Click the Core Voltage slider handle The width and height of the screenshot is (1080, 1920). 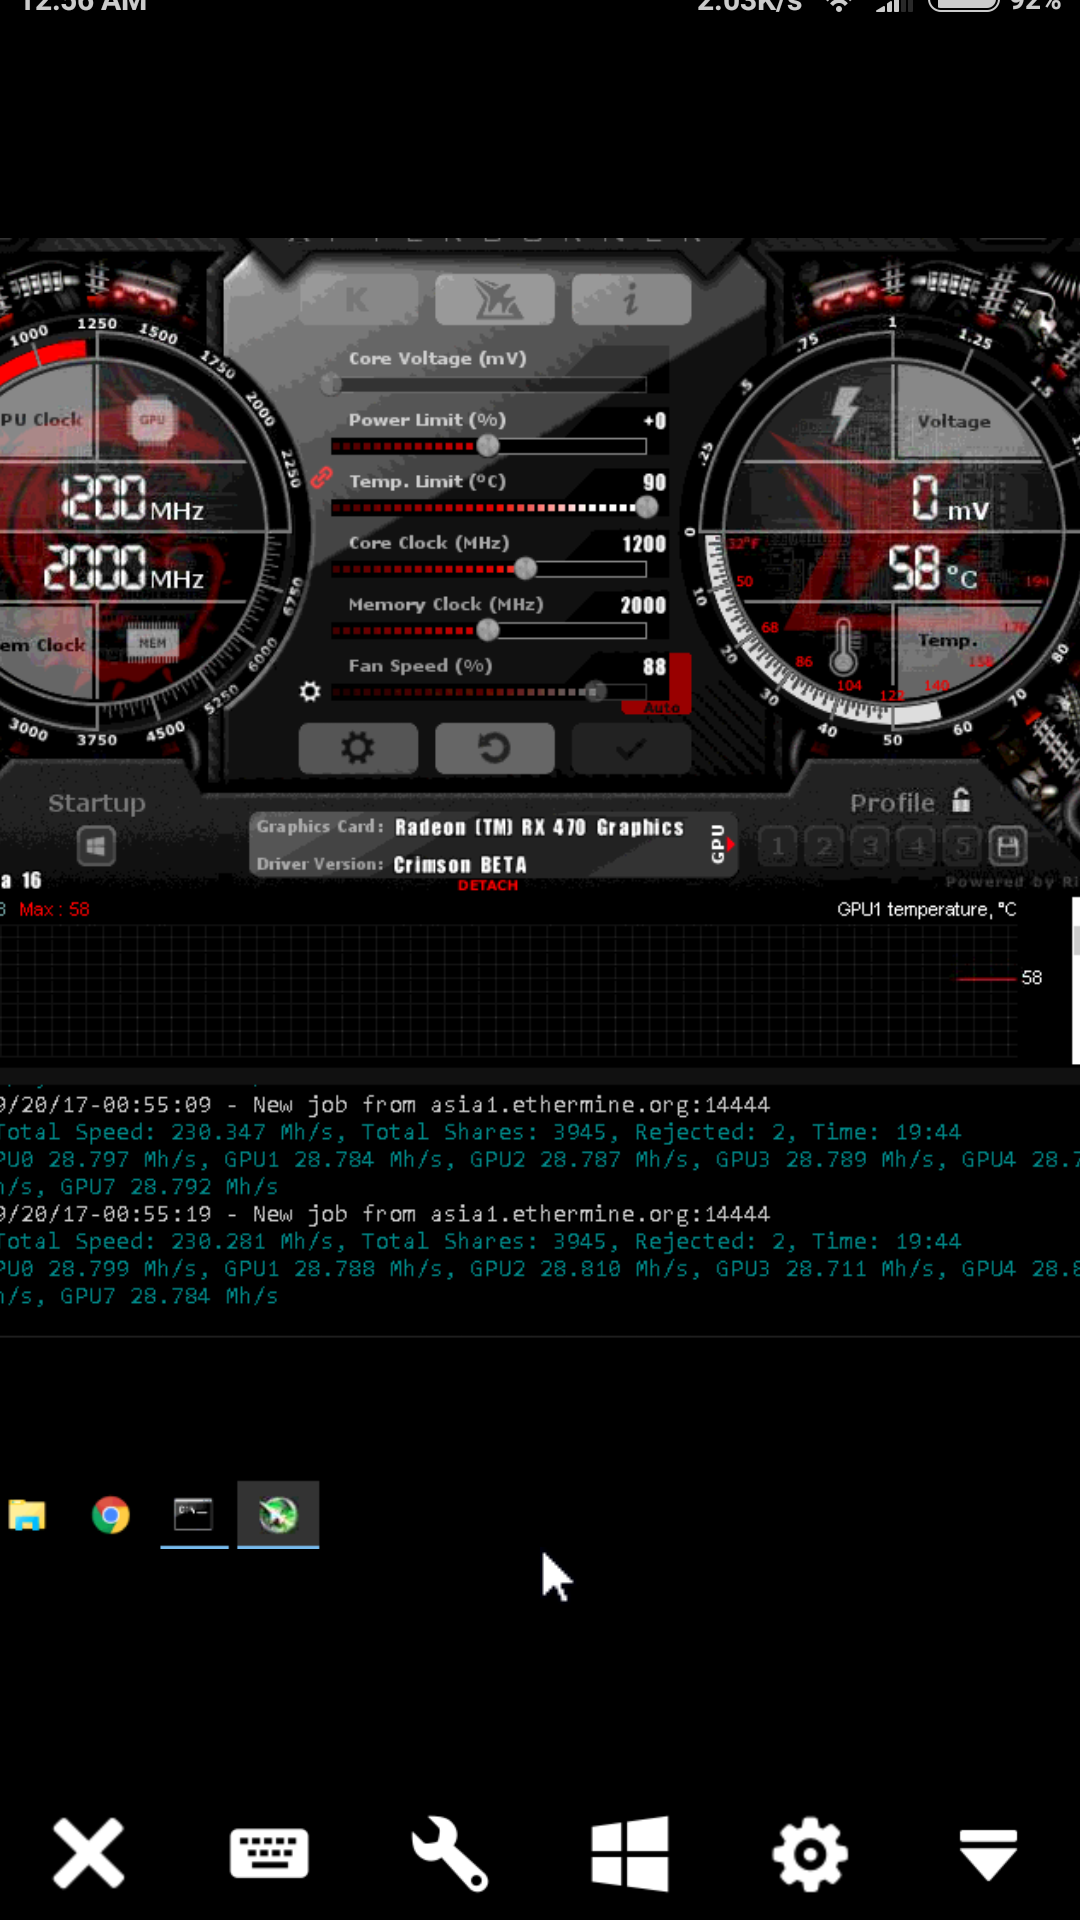[x=331, y=384]
